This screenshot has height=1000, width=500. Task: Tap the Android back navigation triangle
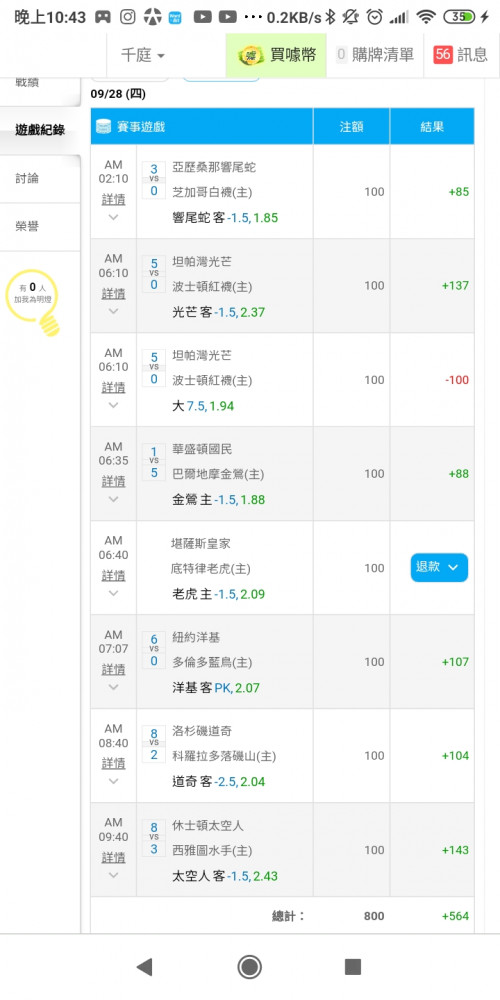point(145,967)
